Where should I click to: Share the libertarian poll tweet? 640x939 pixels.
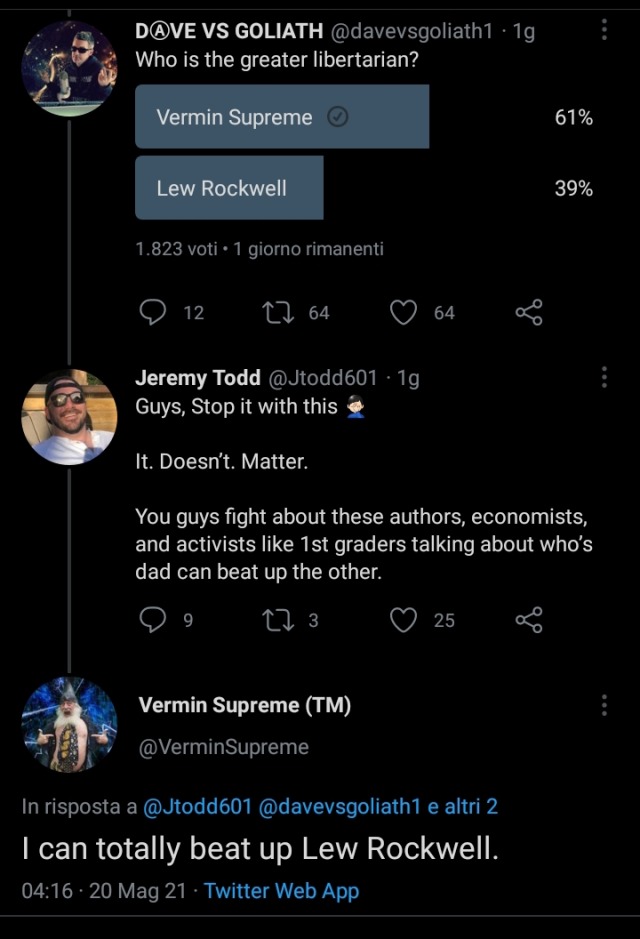coord(529,313)
